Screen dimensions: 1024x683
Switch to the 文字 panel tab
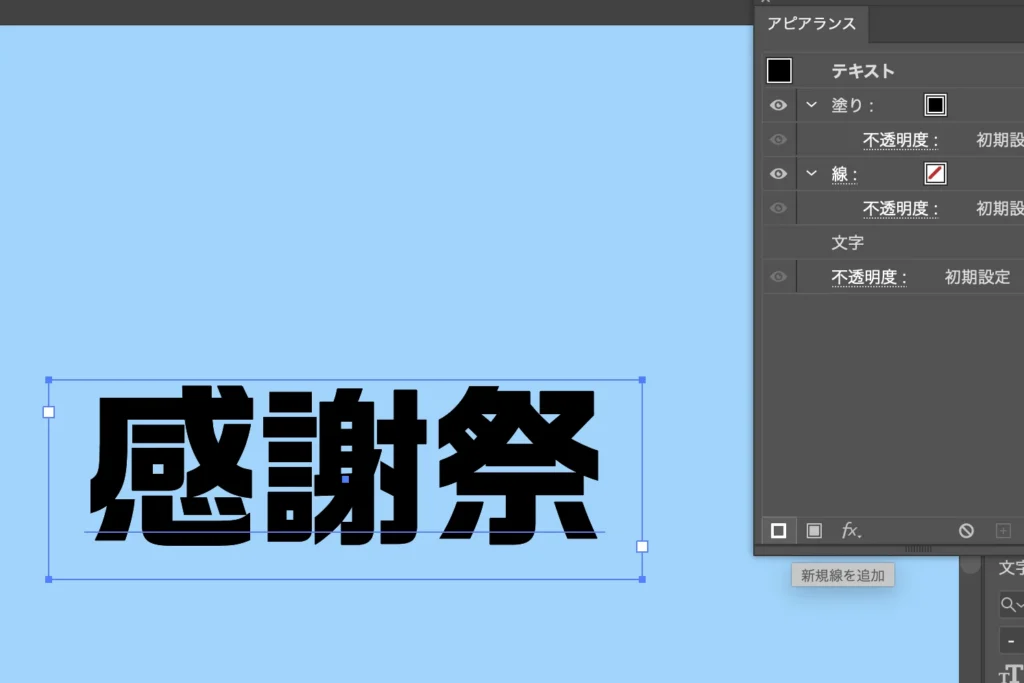pyautogui.click(x=1010, y=568)
